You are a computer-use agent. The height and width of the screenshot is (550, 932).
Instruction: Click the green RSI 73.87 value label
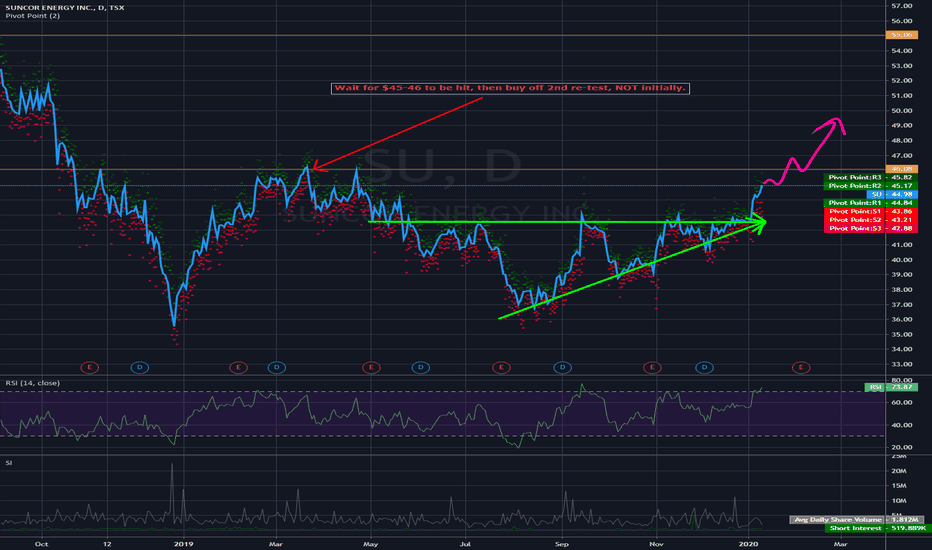tap(892, 387)
